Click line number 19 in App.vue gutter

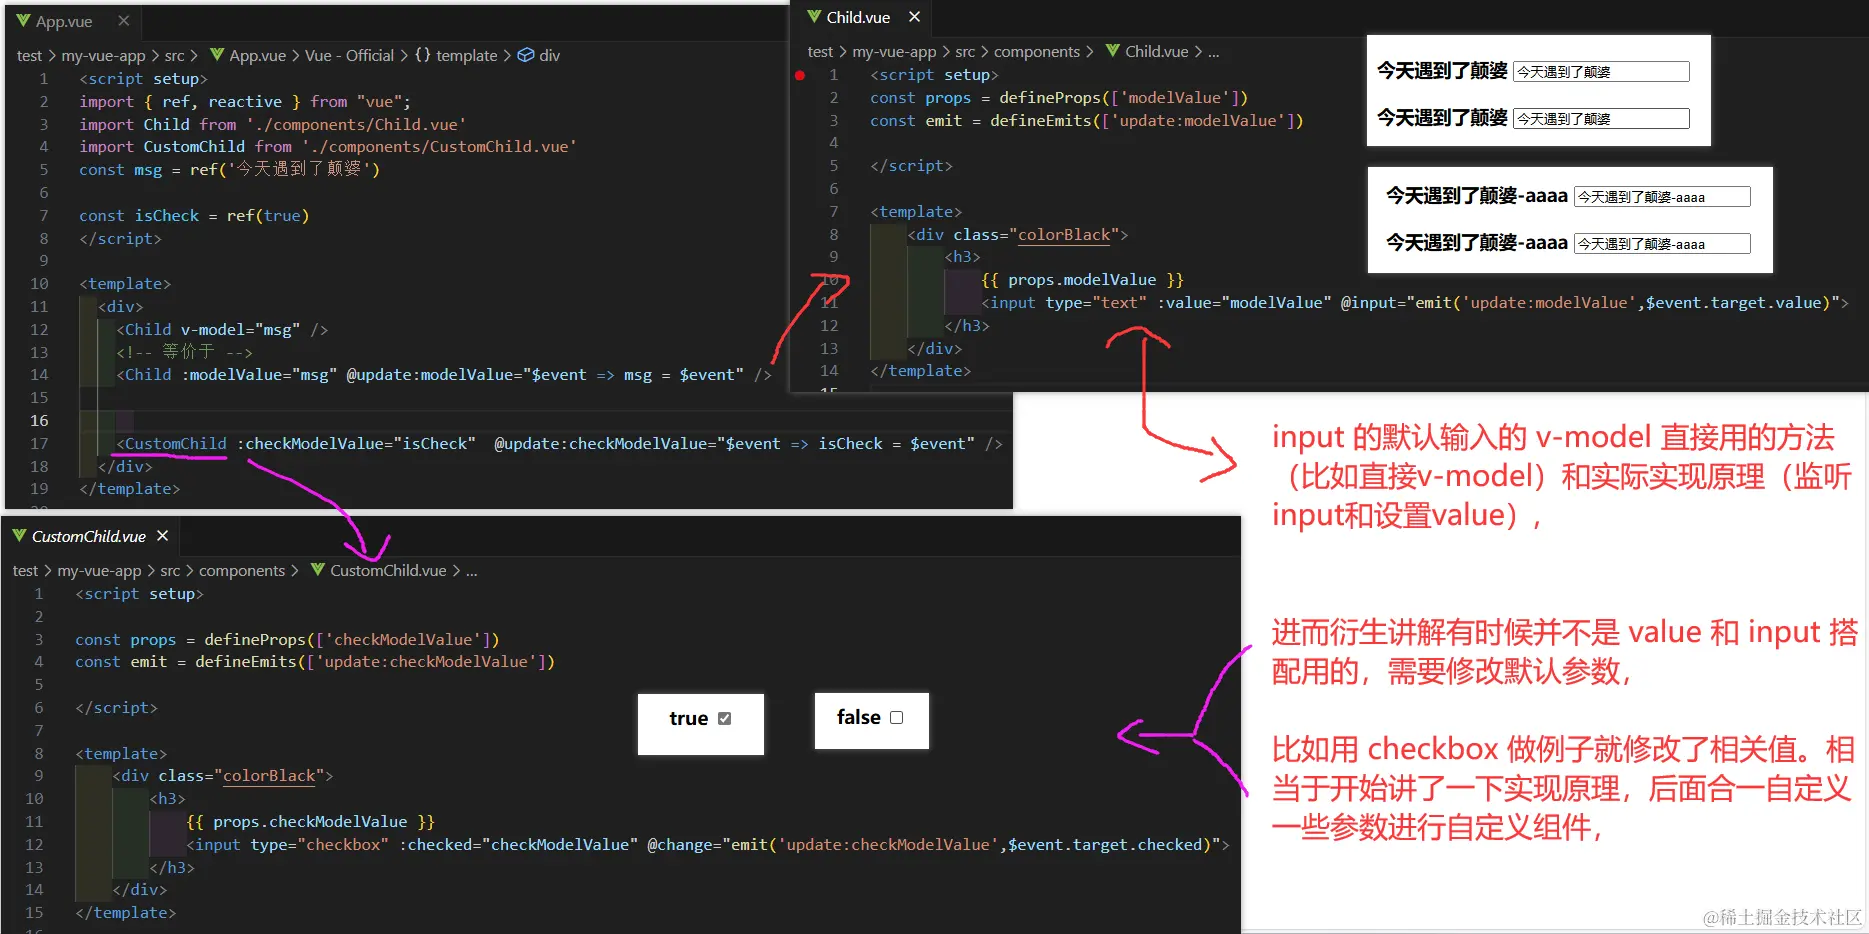(39, 488)
